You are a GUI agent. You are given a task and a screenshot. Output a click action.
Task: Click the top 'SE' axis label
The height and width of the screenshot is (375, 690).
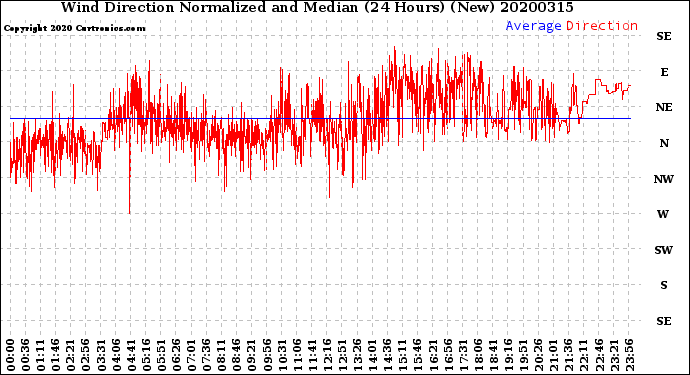664,36
